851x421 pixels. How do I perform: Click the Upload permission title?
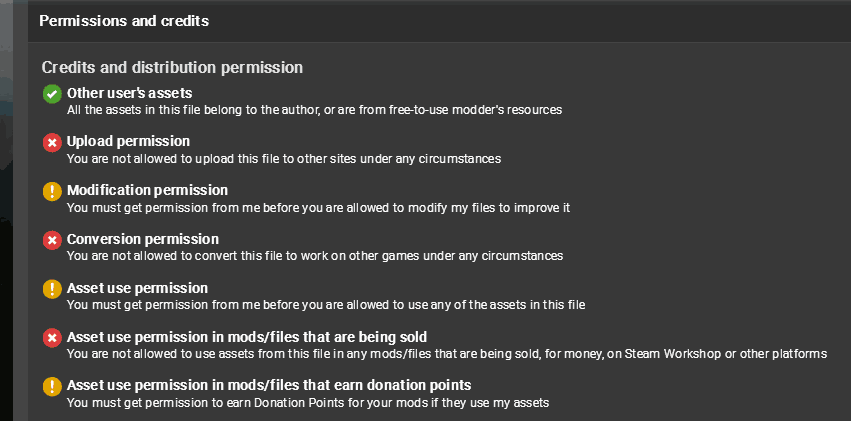(129, 142)
